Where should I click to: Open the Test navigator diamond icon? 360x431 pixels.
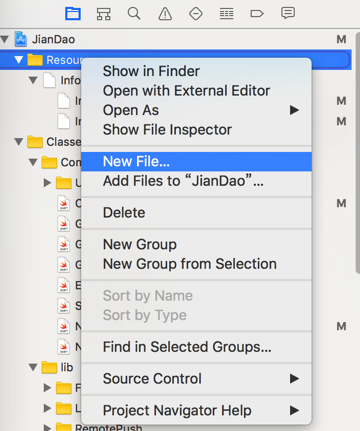[196, 14]
